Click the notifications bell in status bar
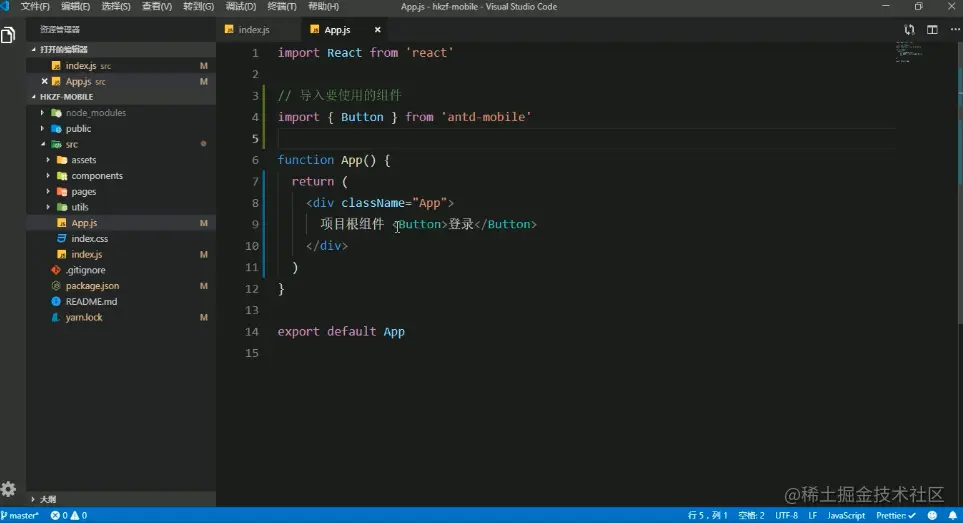The image size is (963, 523). 952,516
